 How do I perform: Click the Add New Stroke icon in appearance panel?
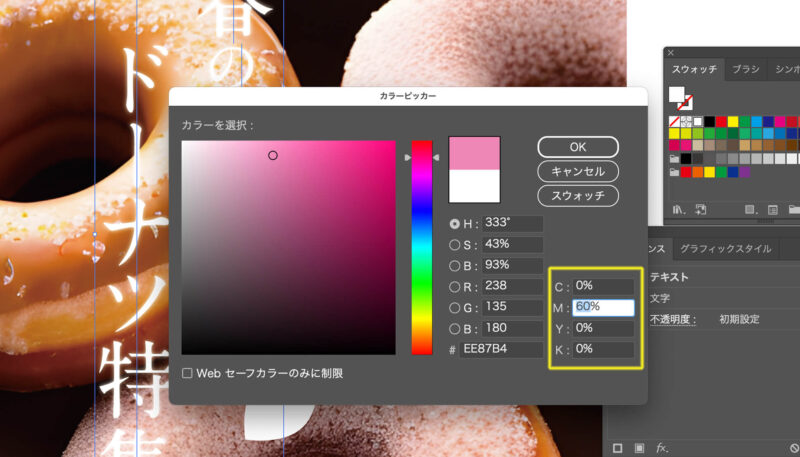[x=617, y=448]
